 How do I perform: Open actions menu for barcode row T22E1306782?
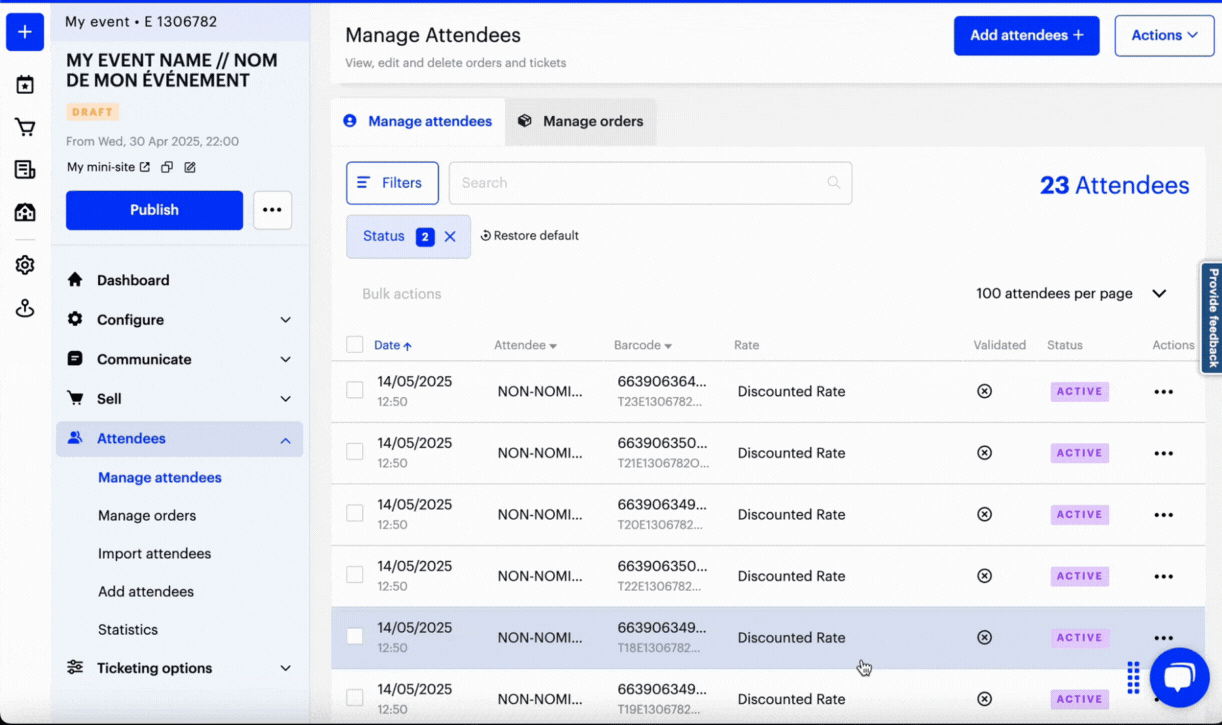coord(1163,576)
